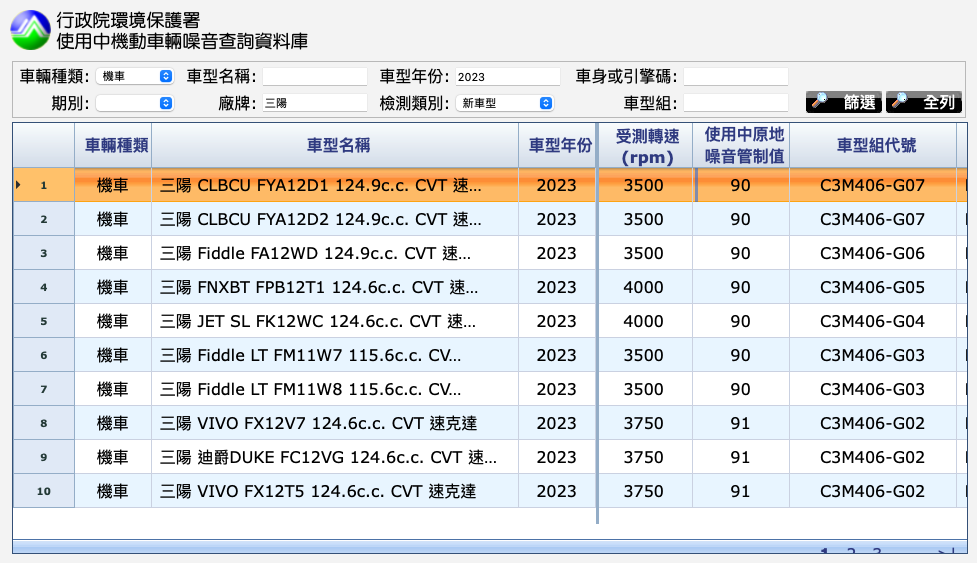The height and width of the screenshot is (563, 977).
Task: Click noise value 91 in VIVO FX12V7 row
Action: coord(741,423)
